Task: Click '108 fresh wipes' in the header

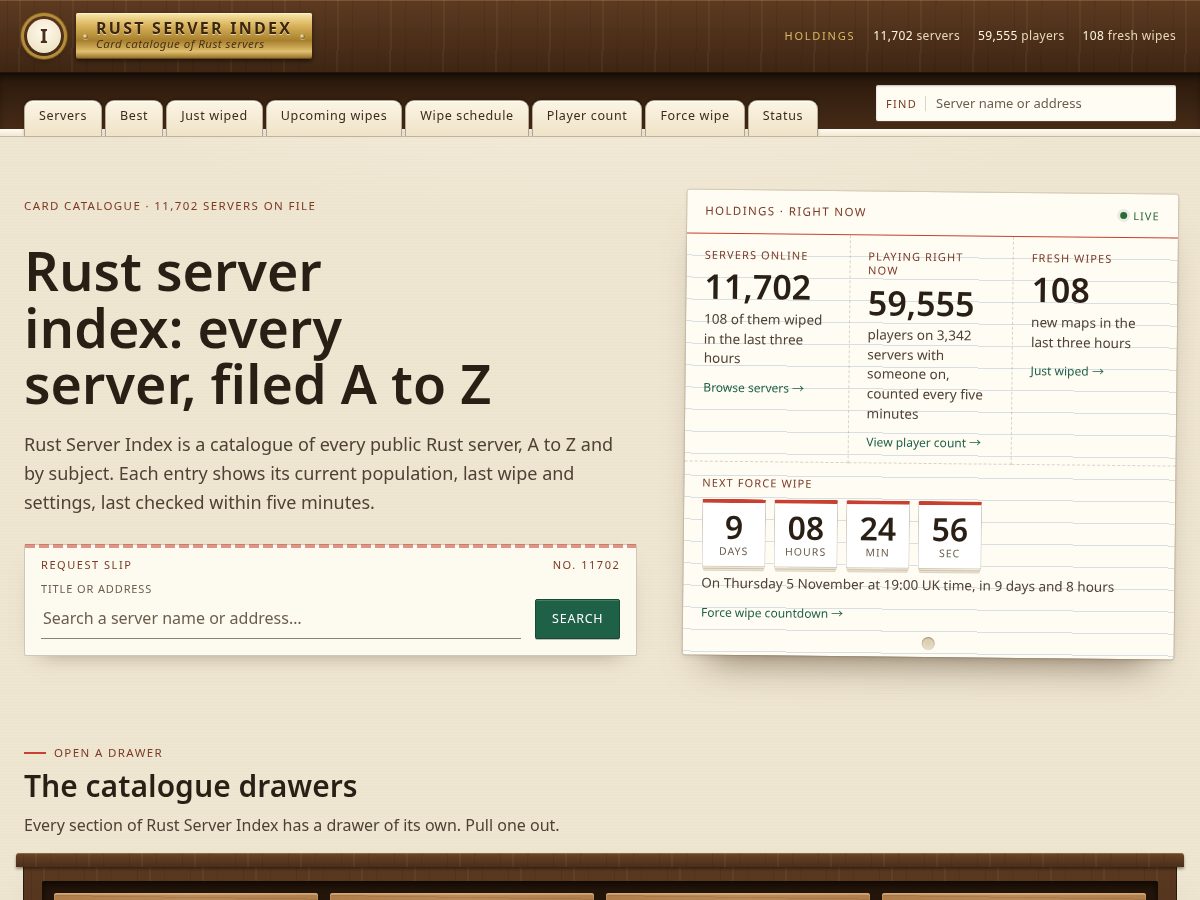Action: 1129,36
